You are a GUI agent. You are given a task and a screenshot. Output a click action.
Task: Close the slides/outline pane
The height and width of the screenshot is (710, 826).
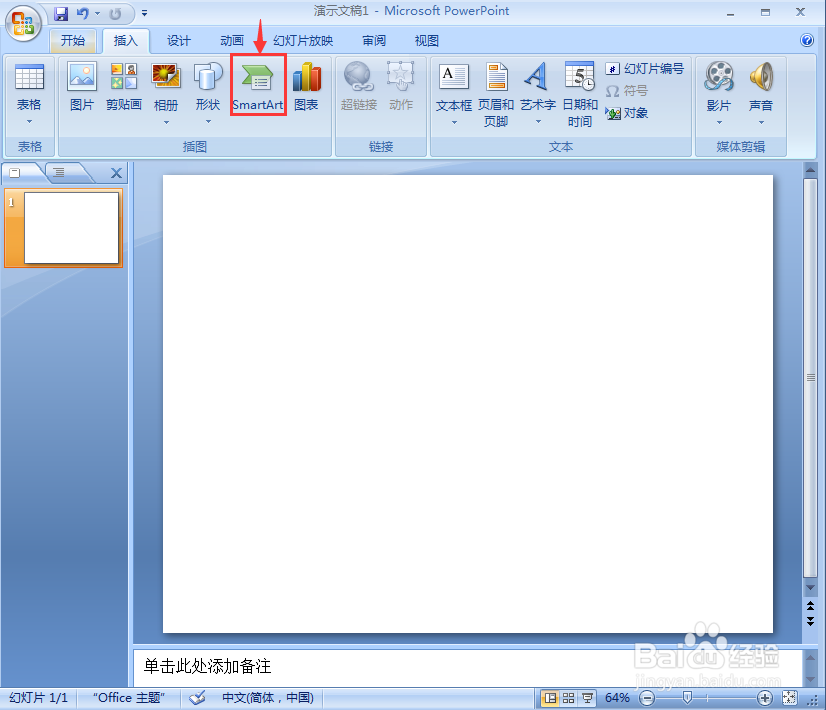pyautogui.click(x=116, y=173)
